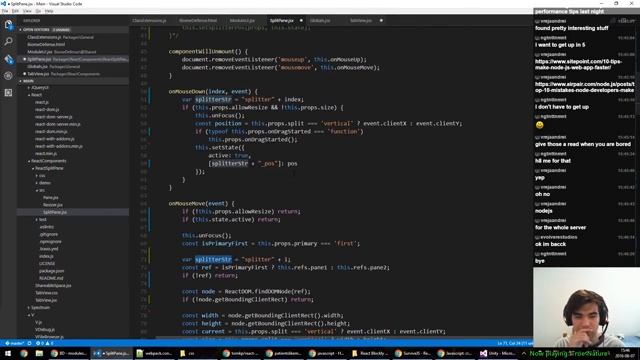The height and width of the screenshot is (360, 640).
Task: Click the 'bye' chat message
Action: [x=540, y=261]
